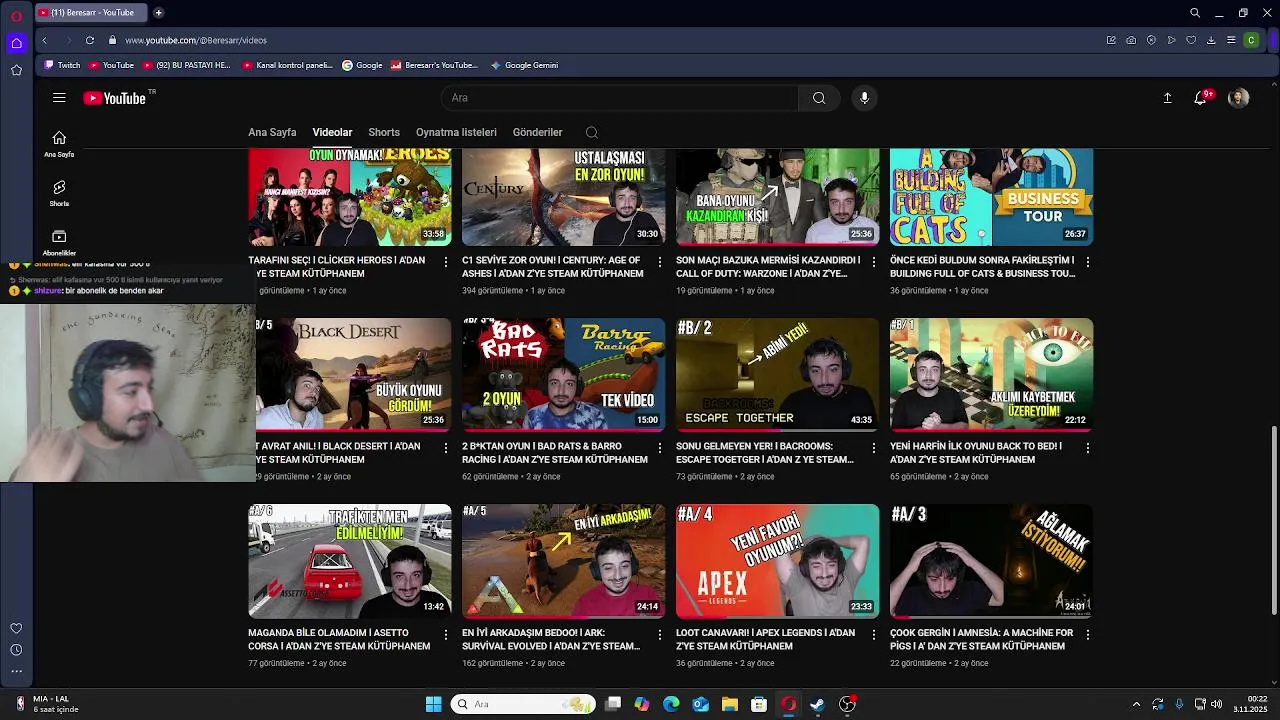Image resolution: width=1280 pixels, height=720 pixels.
Task: Open Opera sidebar three-dots more options
Action: click(x=16, y=671)
